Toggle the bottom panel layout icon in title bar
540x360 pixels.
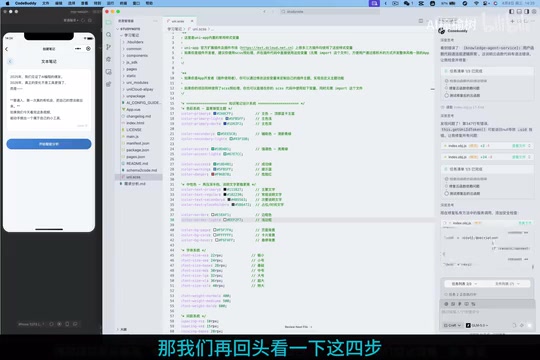point(519,11)
